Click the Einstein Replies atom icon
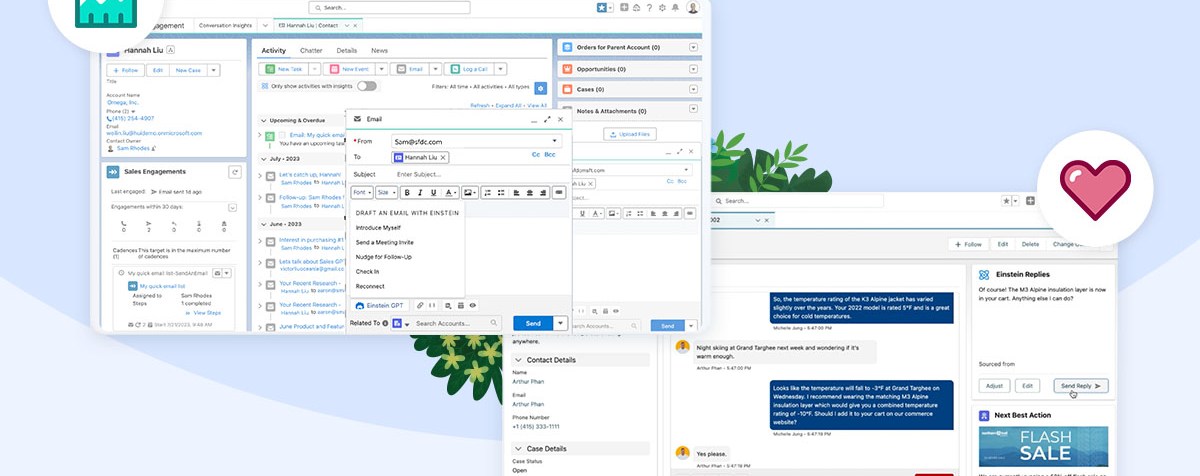Screen dimensions: 1200x476 tap(984, 274)
